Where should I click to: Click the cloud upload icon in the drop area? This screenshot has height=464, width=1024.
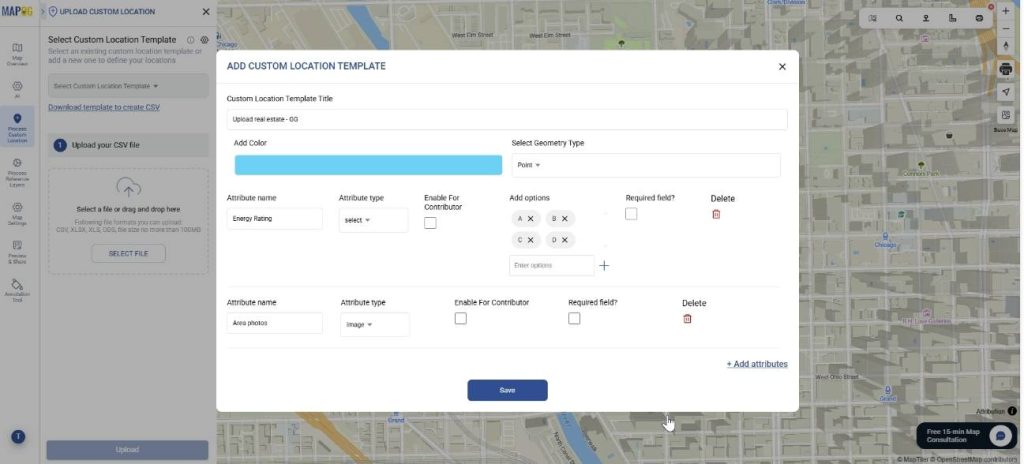128,188
